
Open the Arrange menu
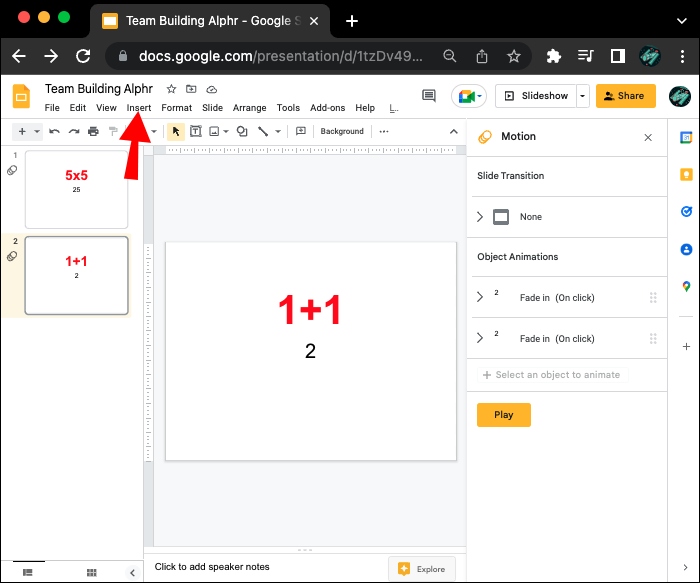249,108
